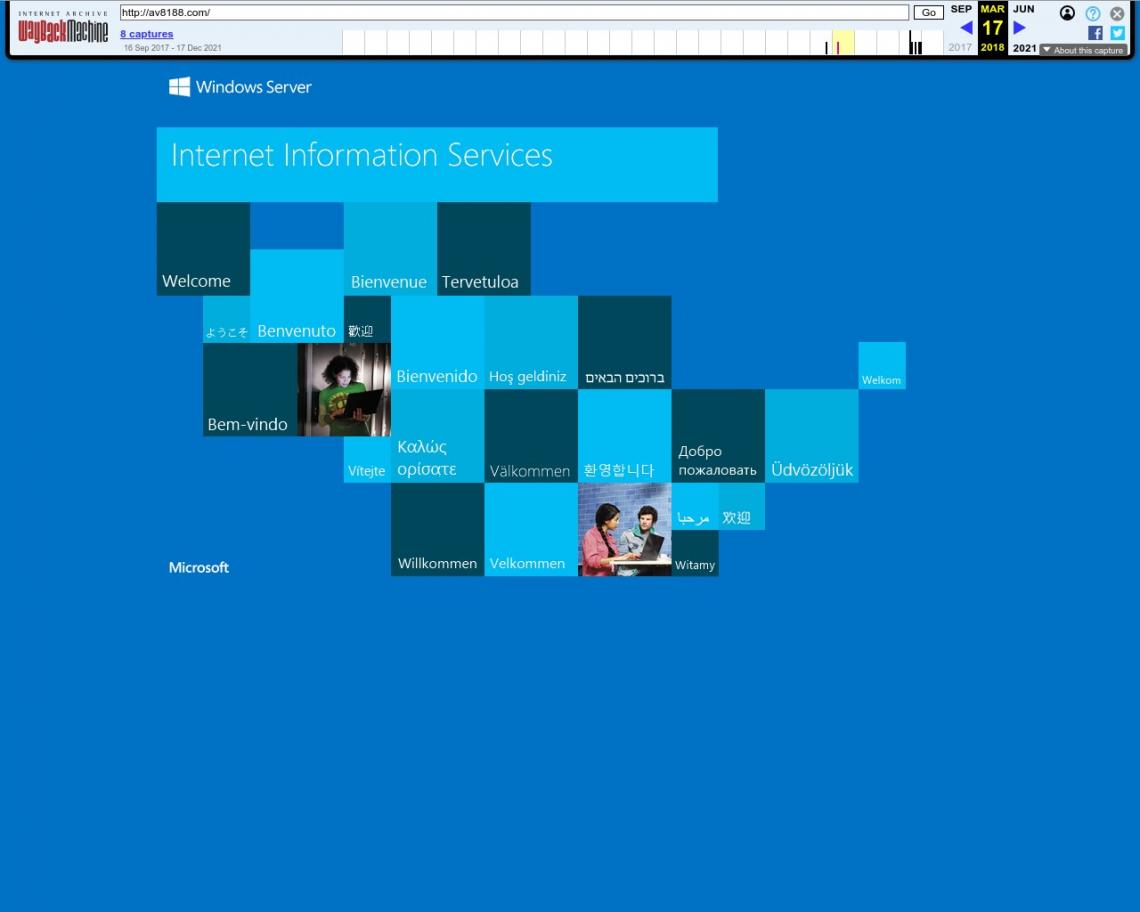The width and height of the screenshot is (1140, 912).
Task: Select the Καλώς ορίσατε tile
Action: click(438, 436)
